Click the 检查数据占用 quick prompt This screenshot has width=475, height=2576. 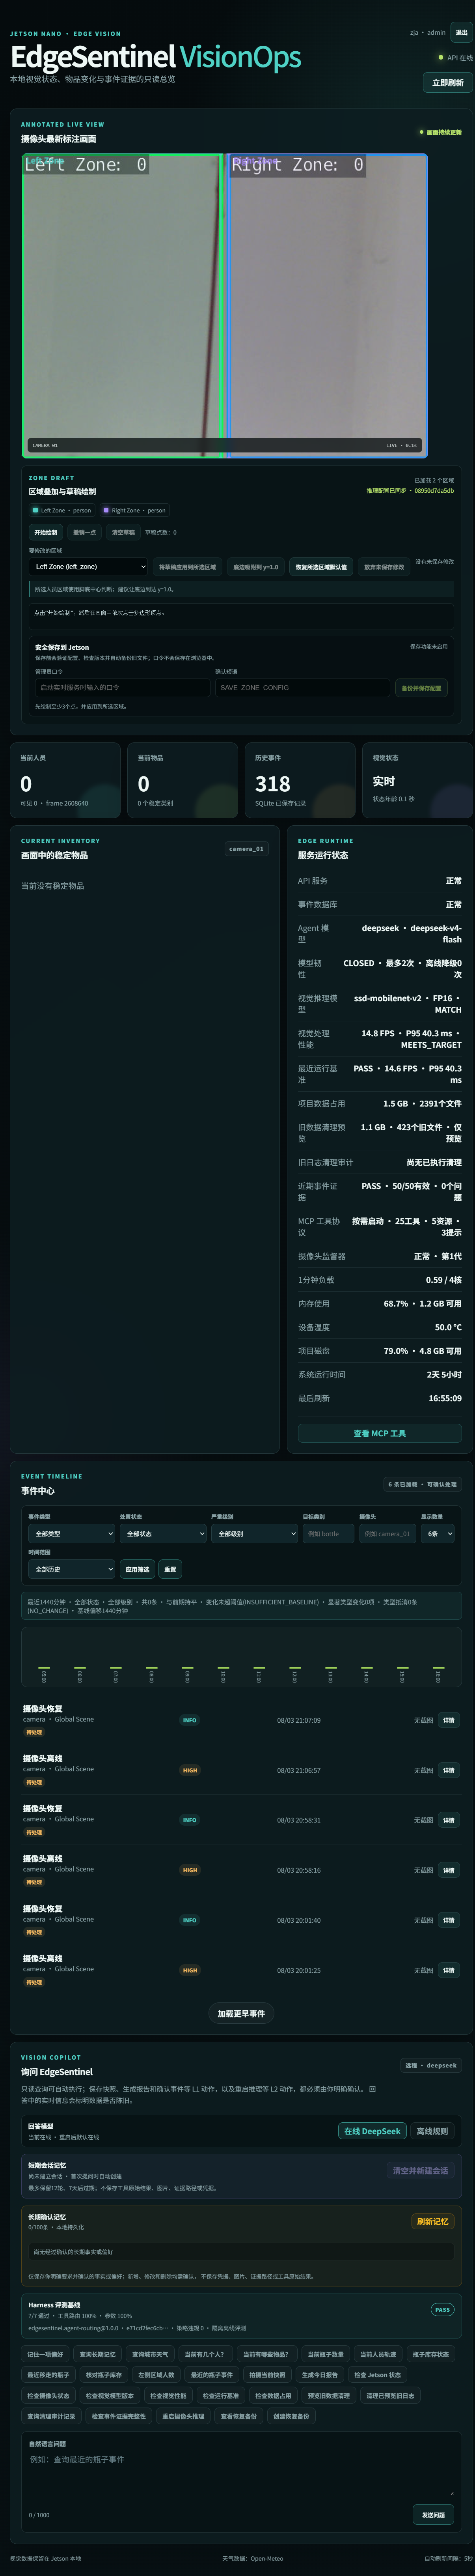pos(273,2396)
